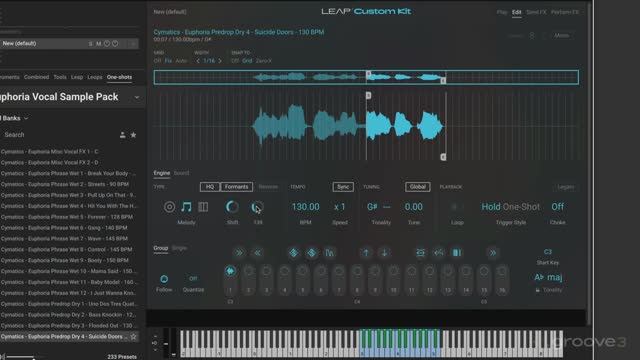Click the formant knob beside Shift

pos(257,207)
